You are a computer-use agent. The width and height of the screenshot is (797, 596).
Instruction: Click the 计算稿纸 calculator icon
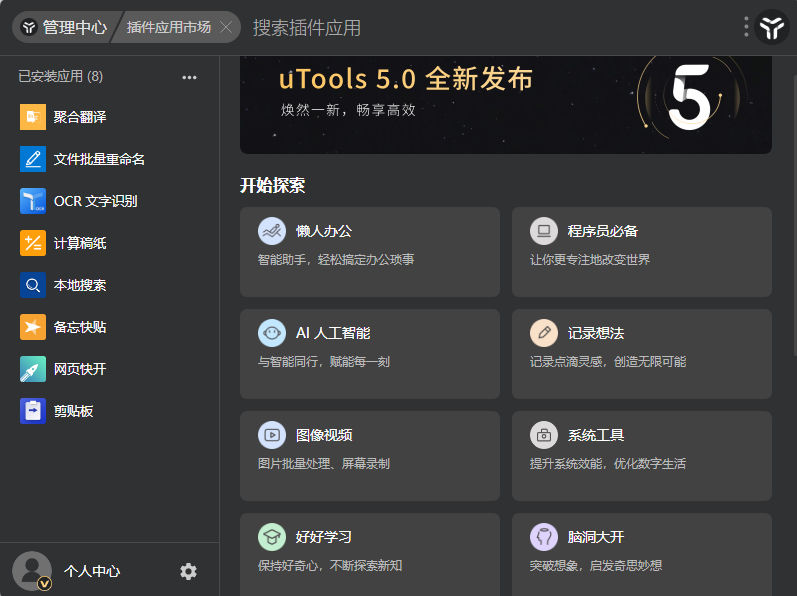click(x=33, y=243)
